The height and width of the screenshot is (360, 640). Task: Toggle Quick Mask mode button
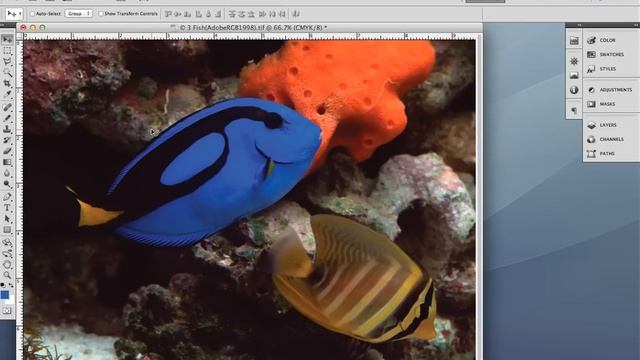(x=7, y=311)
